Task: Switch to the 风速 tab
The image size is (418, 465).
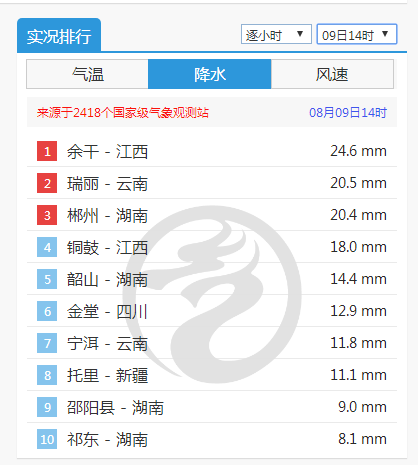Action: coord(332,74)
